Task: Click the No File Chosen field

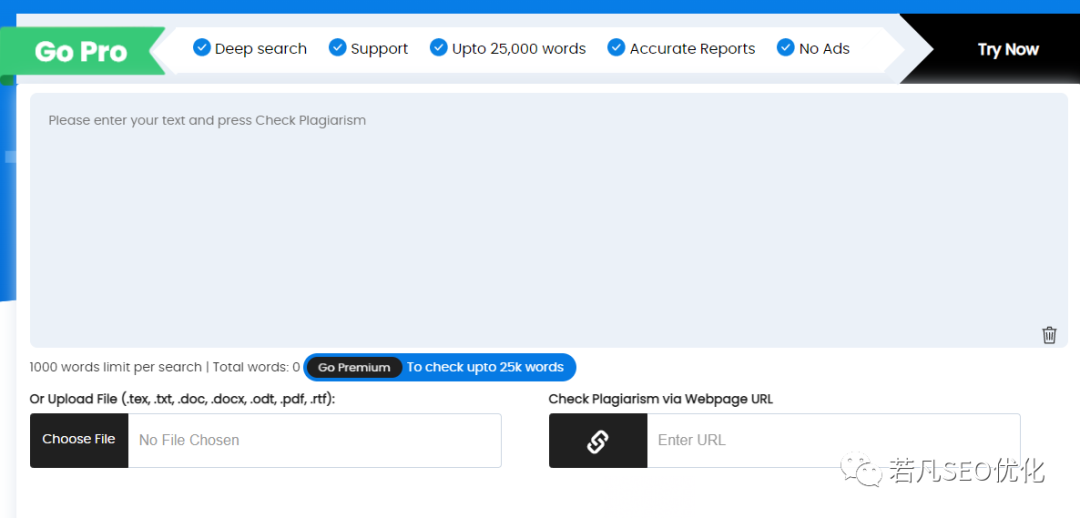Action: click(314, 440)
